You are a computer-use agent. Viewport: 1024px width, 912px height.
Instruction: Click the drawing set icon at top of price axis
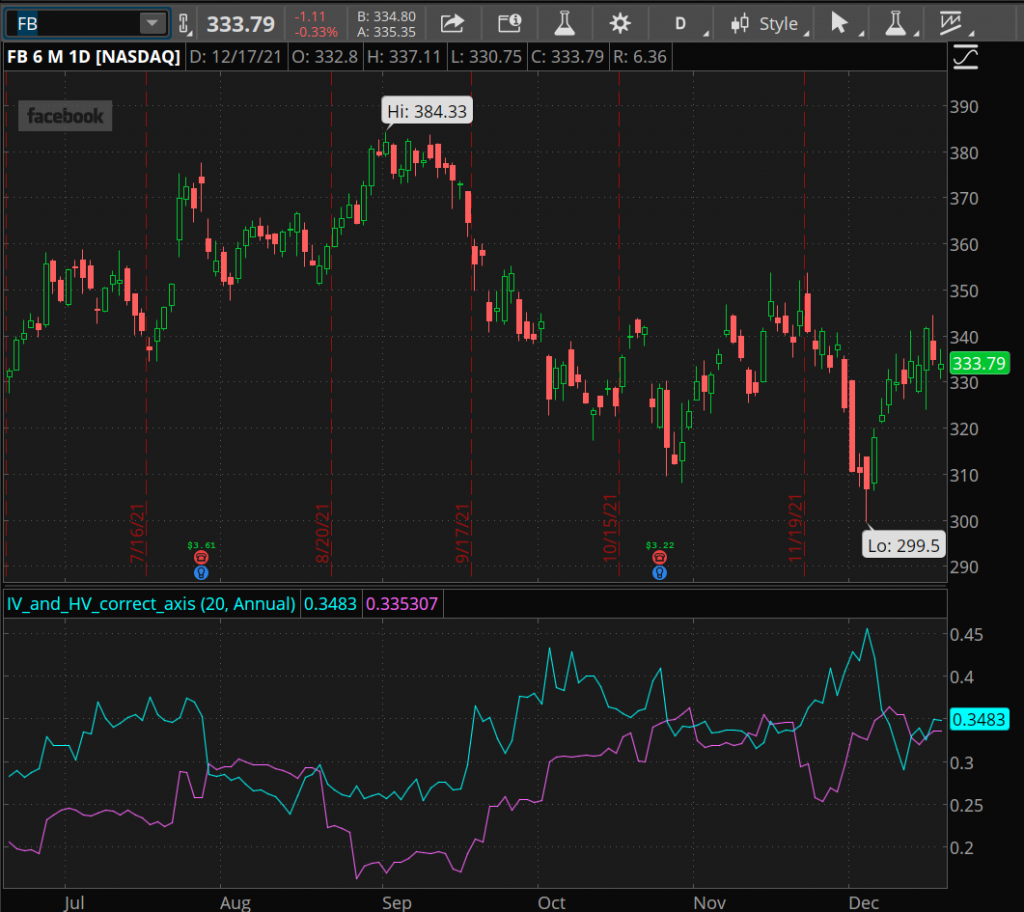point(965,57)
